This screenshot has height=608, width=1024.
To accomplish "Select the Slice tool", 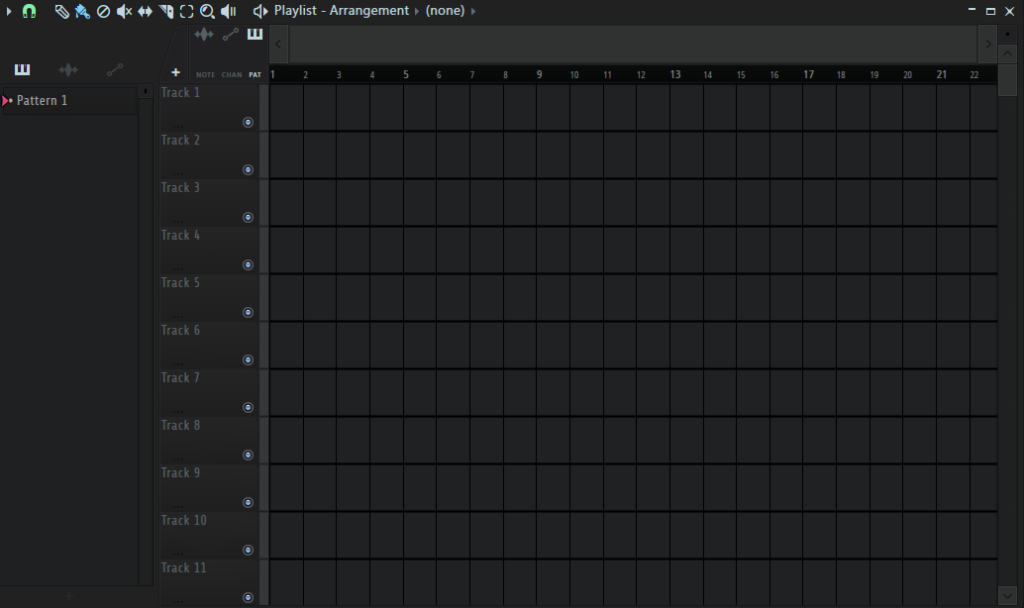I will point(166,11).
